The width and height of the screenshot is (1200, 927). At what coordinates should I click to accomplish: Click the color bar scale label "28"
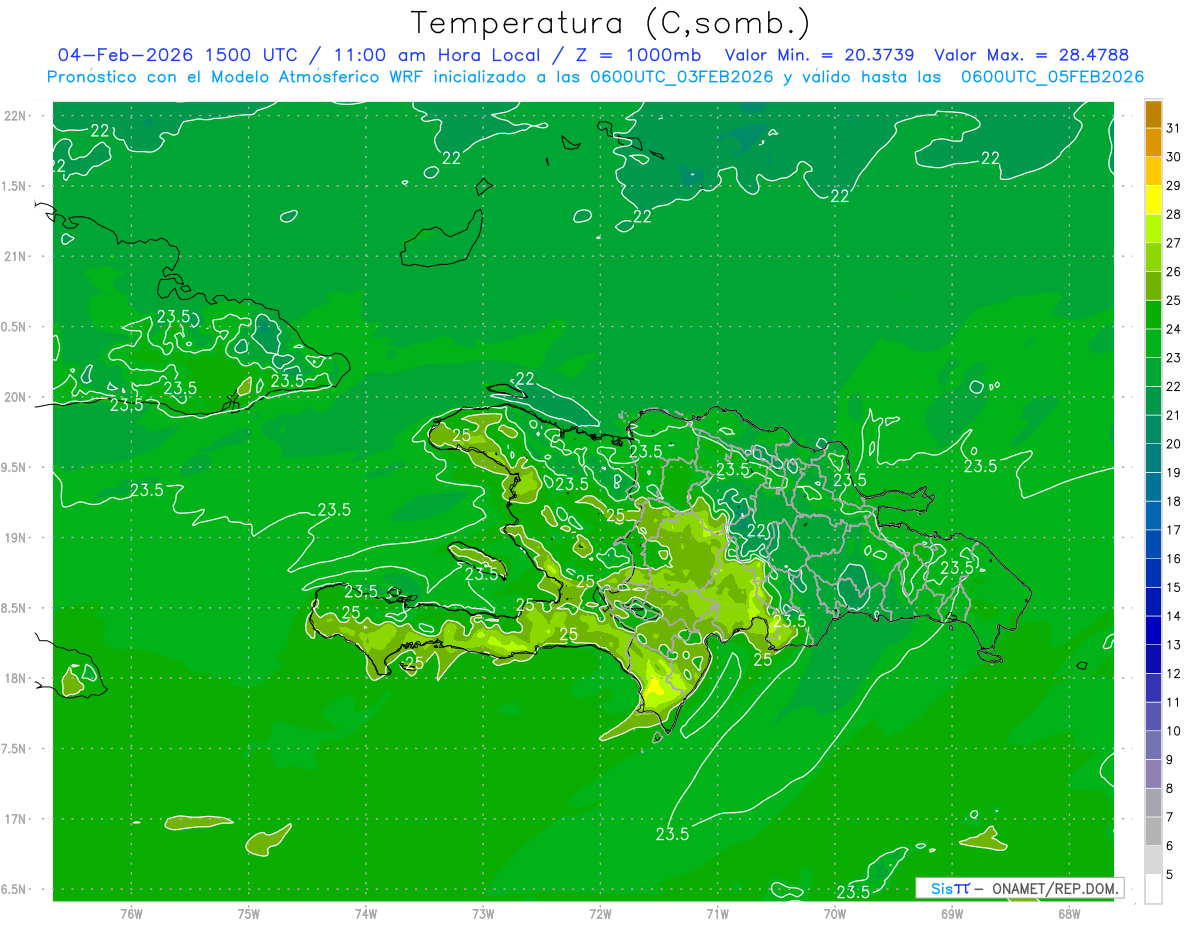pyautogui.click(x=1174, y=214)
